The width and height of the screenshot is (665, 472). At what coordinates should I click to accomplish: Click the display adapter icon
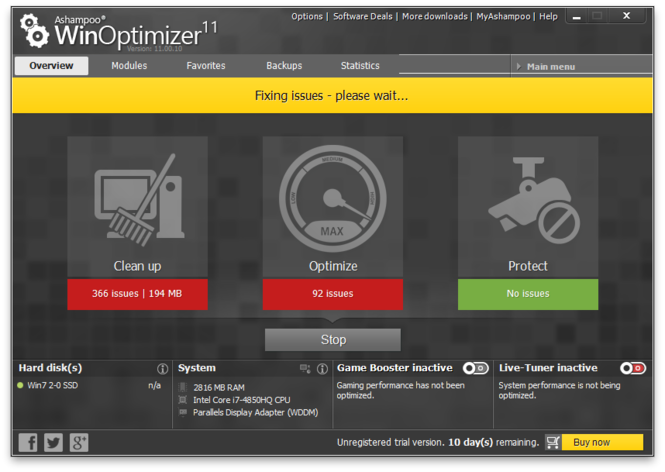(183, 412)
